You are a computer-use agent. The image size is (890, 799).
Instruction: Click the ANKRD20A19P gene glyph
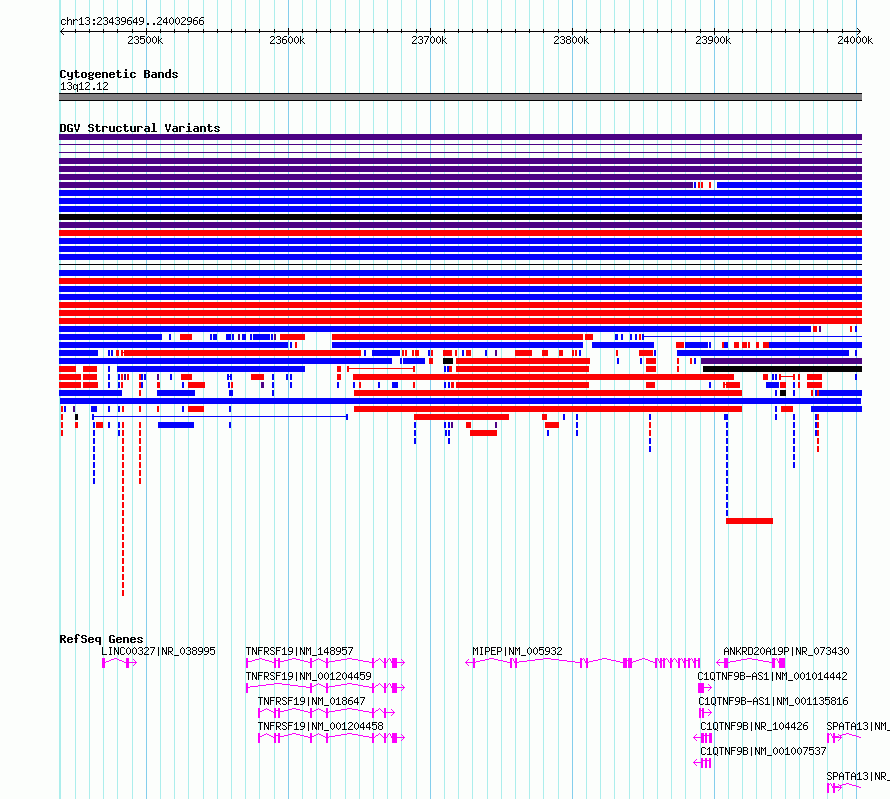pos(751,663)
